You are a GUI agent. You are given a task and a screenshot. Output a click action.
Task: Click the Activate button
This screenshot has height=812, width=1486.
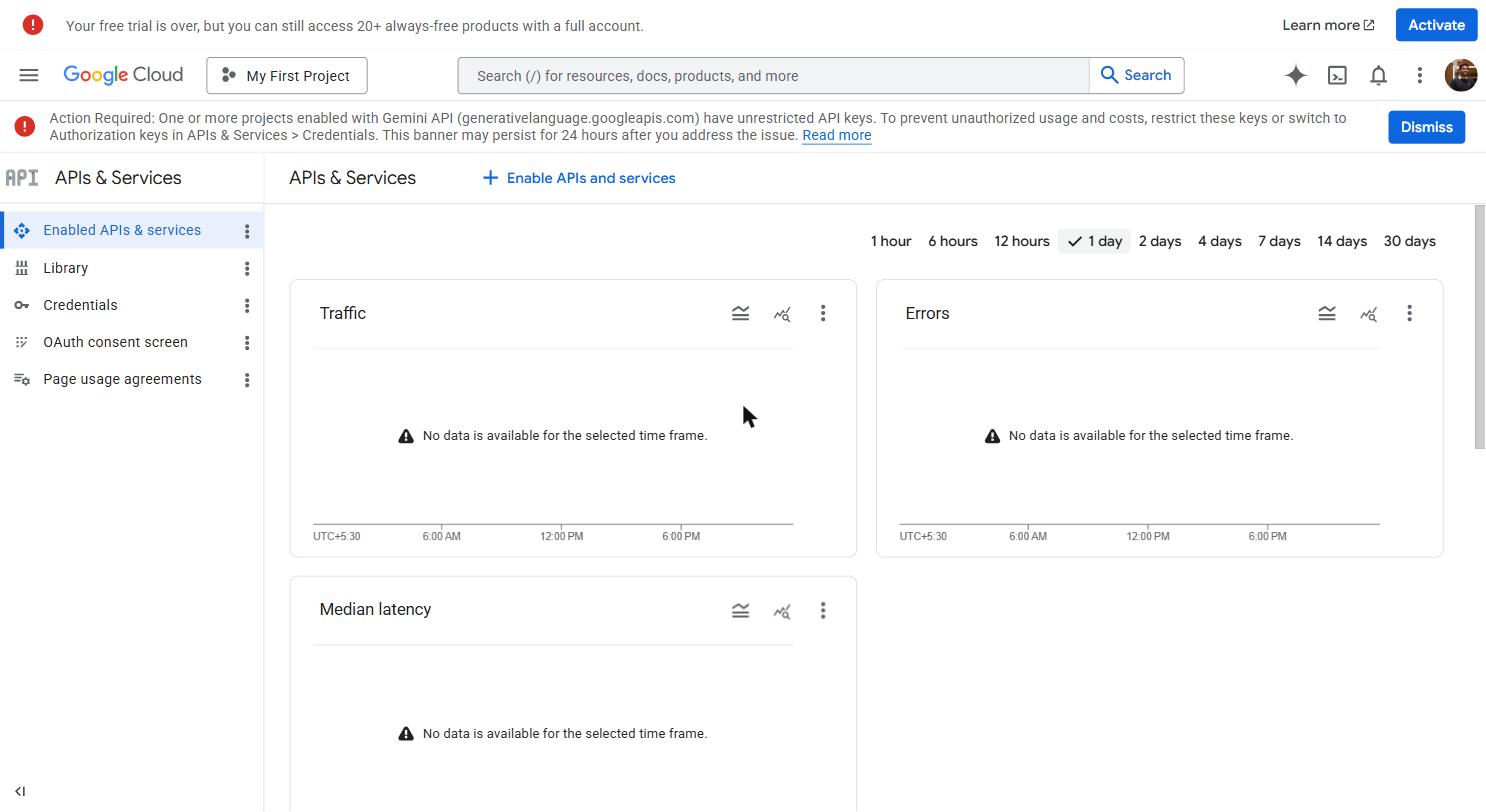pyautogui.click(x=1436, y=25)
